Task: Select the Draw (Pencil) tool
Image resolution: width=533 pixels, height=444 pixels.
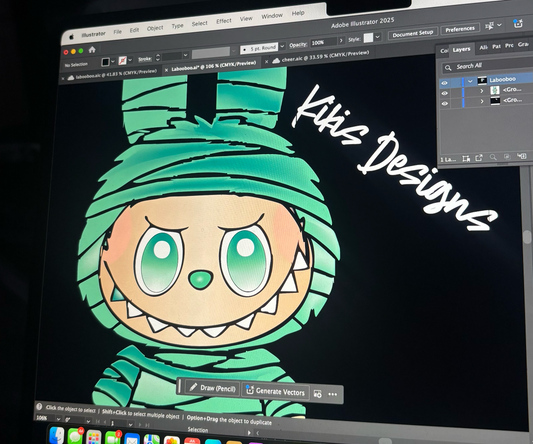Action: (212, 388)
